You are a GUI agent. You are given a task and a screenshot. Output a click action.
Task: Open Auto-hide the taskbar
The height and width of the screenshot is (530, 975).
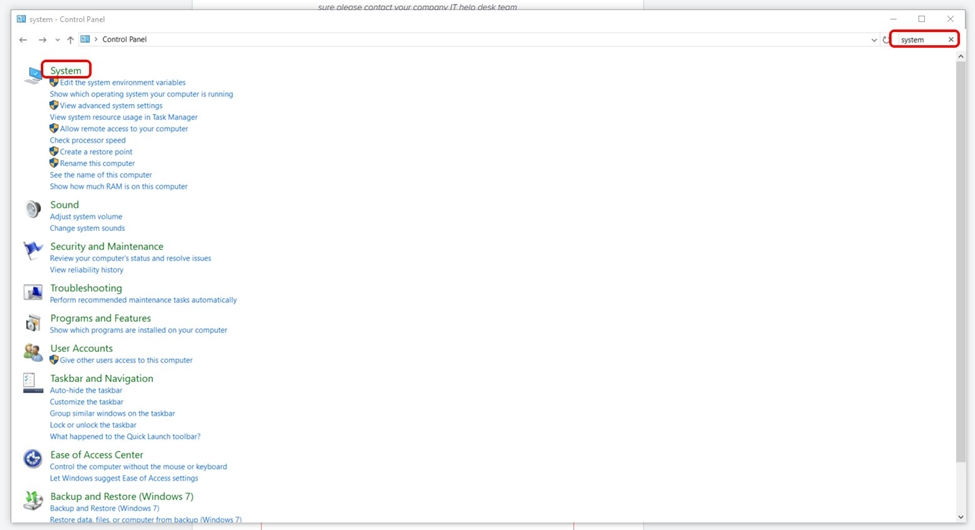(86, 391)
